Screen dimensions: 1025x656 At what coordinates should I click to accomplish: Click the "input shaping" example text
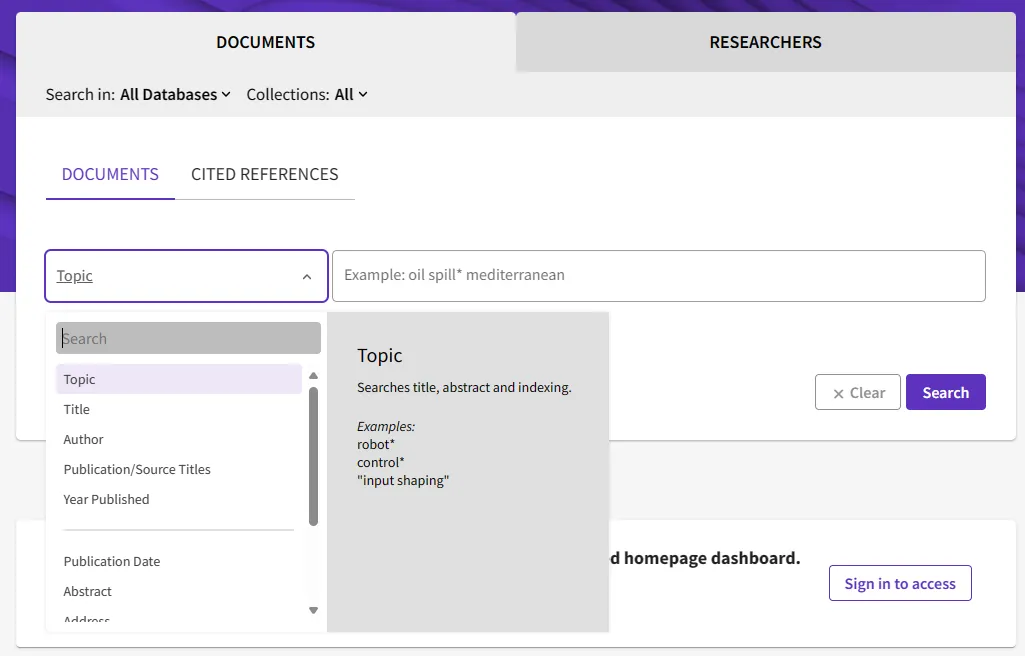403,480
